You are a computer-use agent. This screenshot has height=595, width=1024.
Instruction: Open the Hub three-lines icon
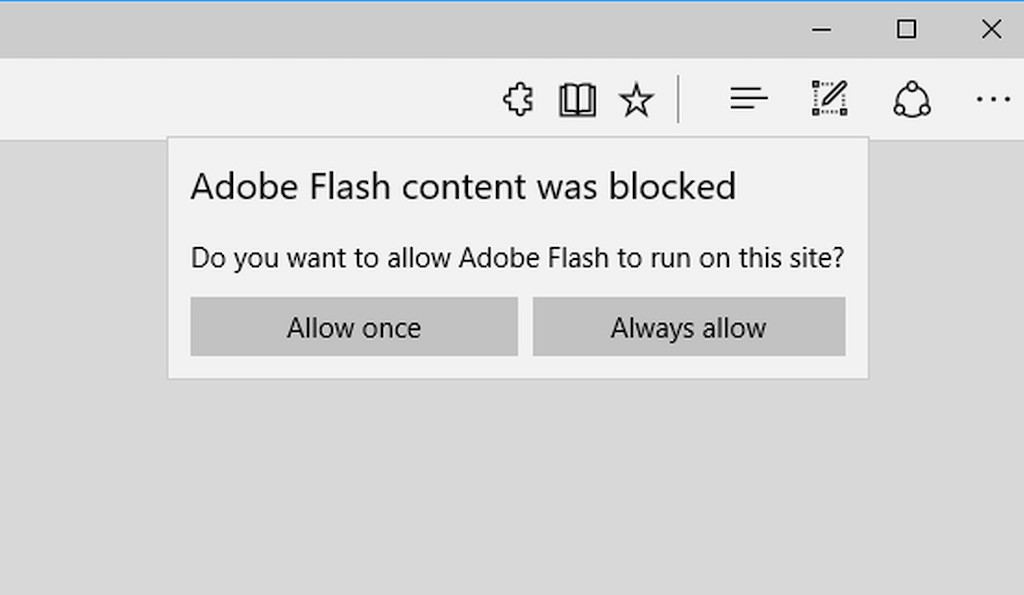(748, 99)
